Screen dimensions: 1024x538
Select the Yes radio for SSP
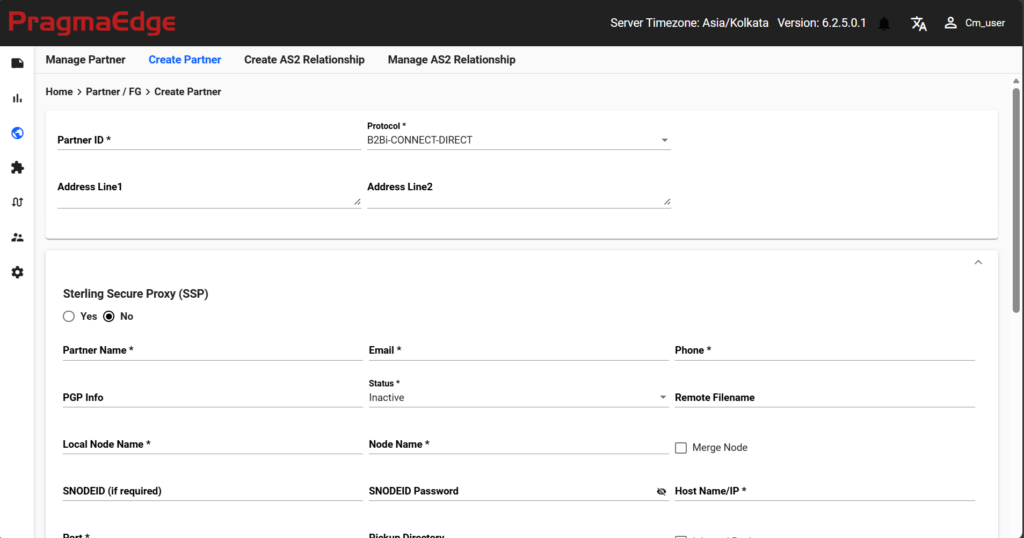[x=69, y=317]
